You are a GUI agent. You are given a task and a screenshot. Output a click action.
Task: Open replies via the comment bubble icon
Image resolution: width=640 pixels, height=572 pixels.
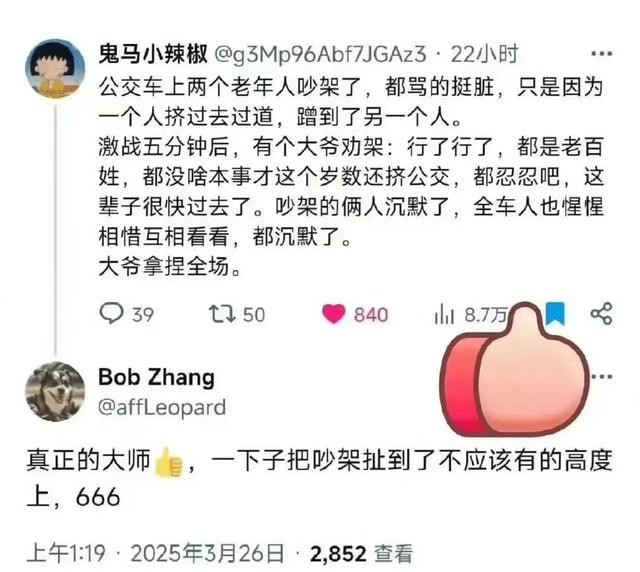(x=111, y=313)
